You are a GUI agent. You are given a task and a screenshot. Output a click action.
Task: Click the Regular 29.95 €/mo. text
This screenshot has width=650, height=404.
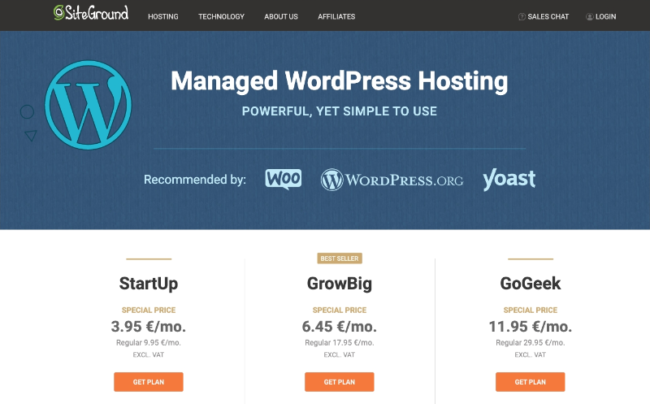tap(530, 343)
